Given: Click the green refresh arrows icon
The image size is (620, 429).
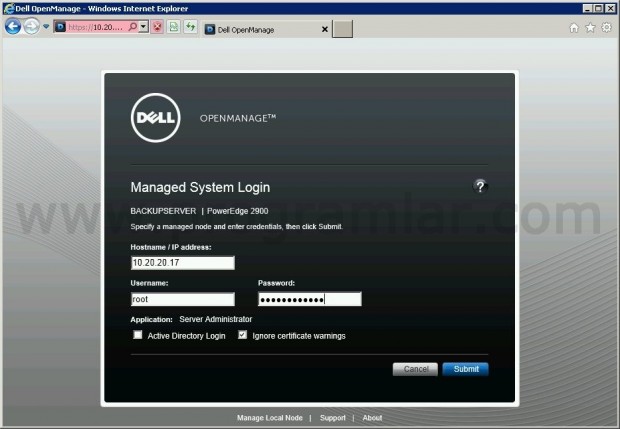Looking at the screenshot, I should click(x=191, y=27).
